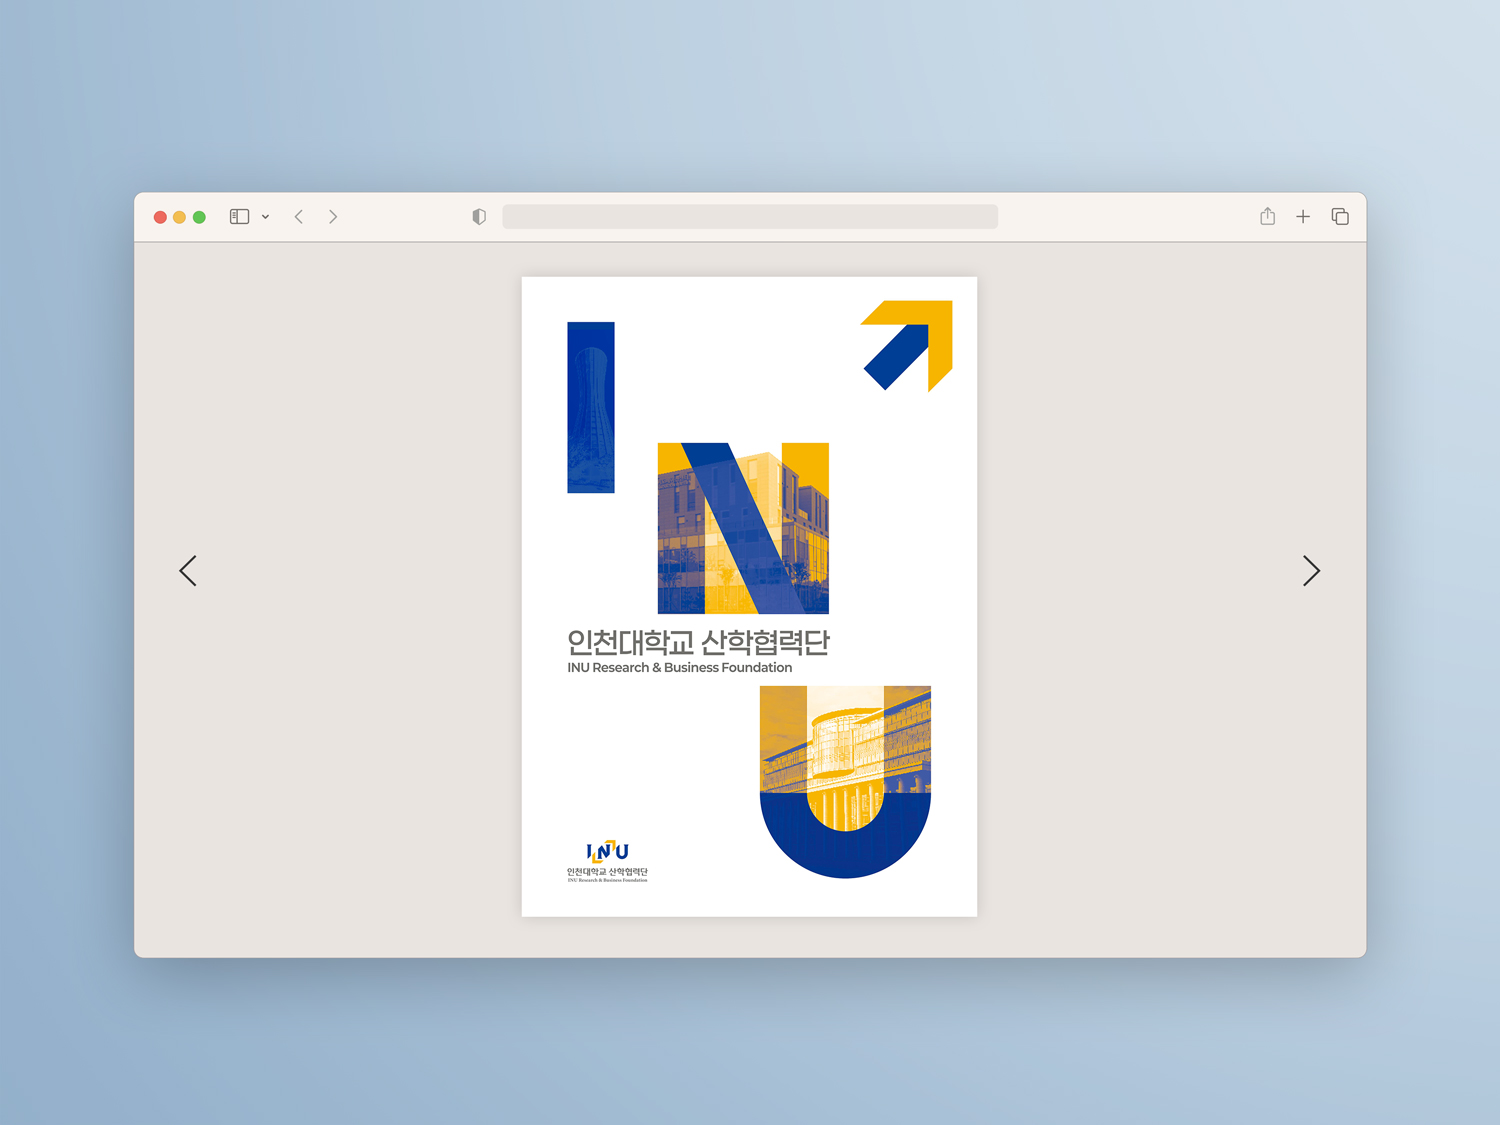Click the privacy shield icon

coord(479,217)
